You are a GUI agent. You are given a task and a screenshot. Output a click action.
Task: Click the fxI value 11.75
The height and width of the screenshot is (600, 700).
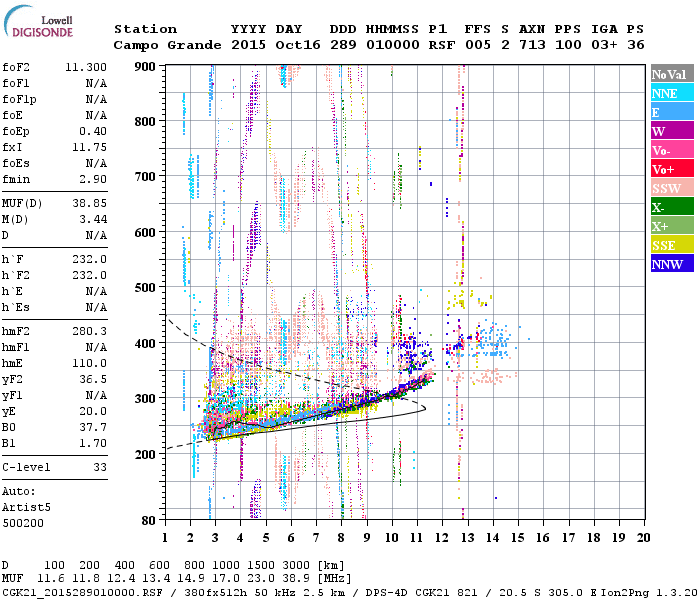[89, 147]
